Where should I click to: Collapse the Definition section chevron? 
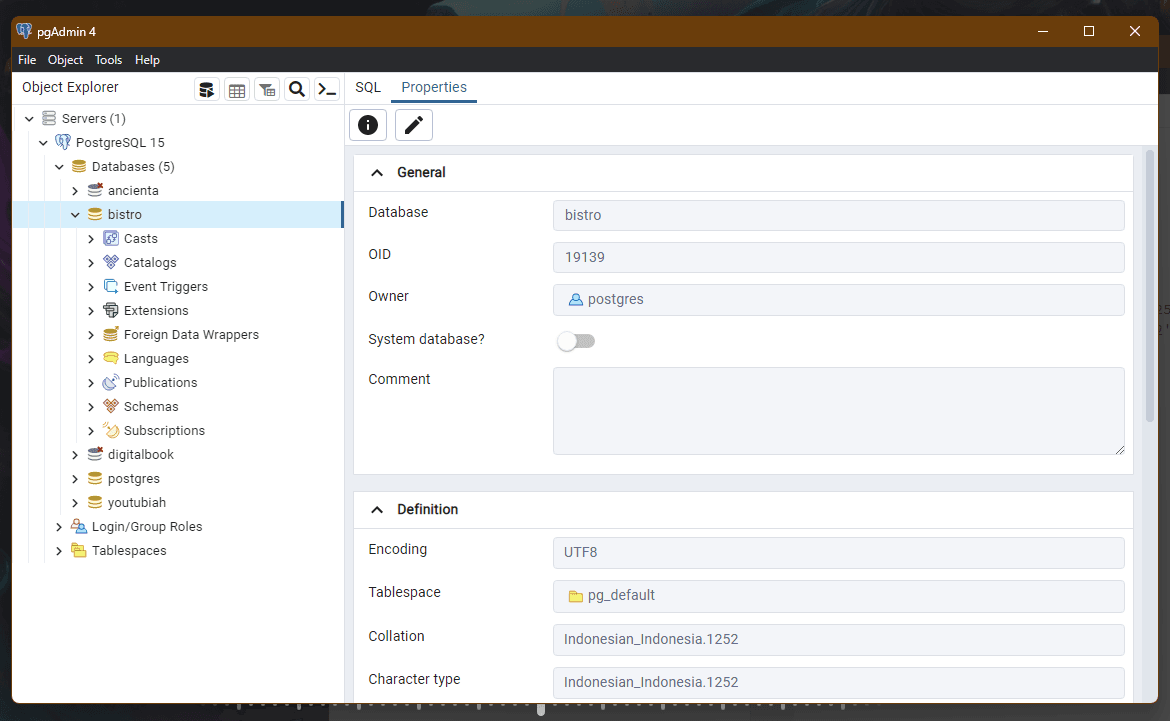tap(377, 510)
